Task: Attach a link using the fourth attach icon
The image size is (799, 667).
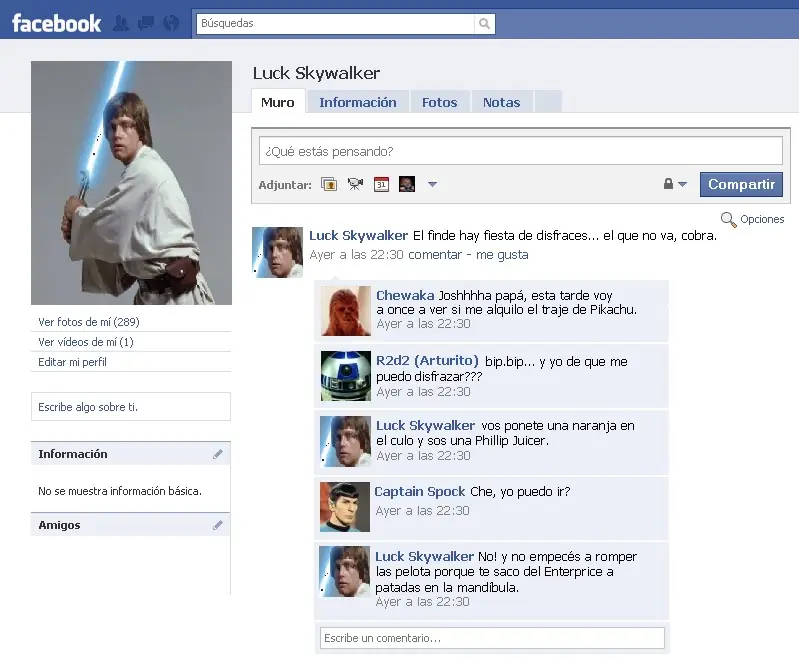Action: pos(407,184)
